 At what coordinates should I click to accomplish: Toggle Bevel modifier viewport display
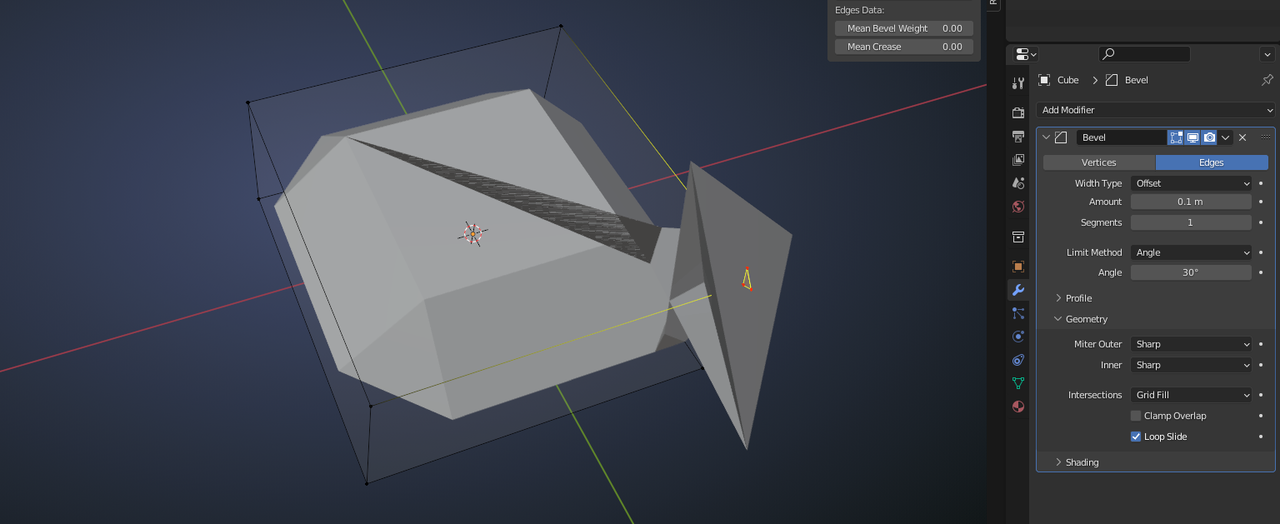point(1193,137)
